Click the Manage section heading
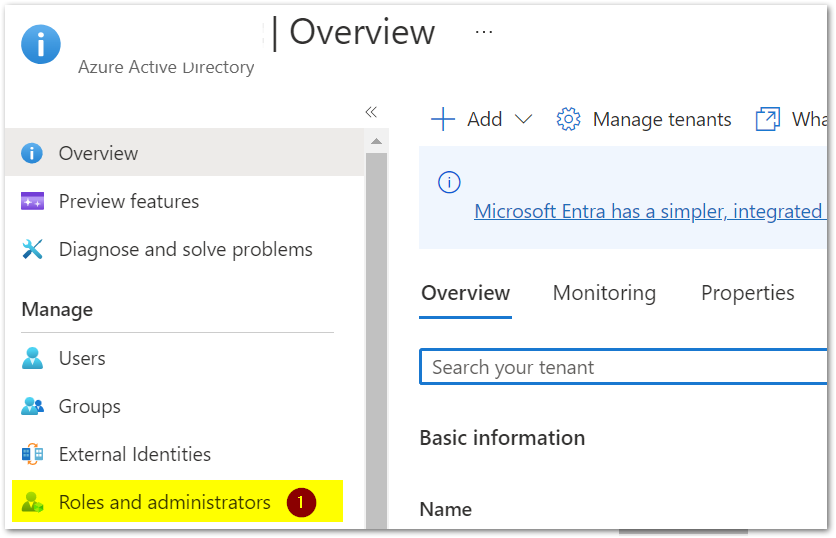 coord(57,310)
